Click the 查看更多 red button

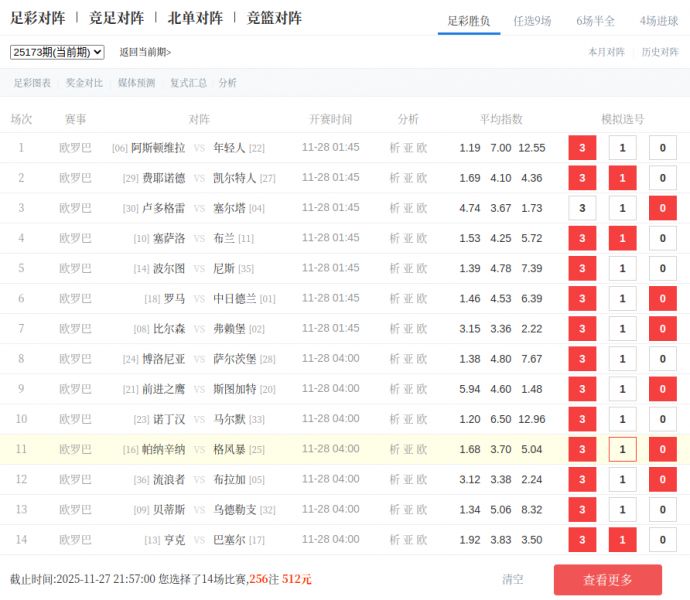click(x=607, y=580)
